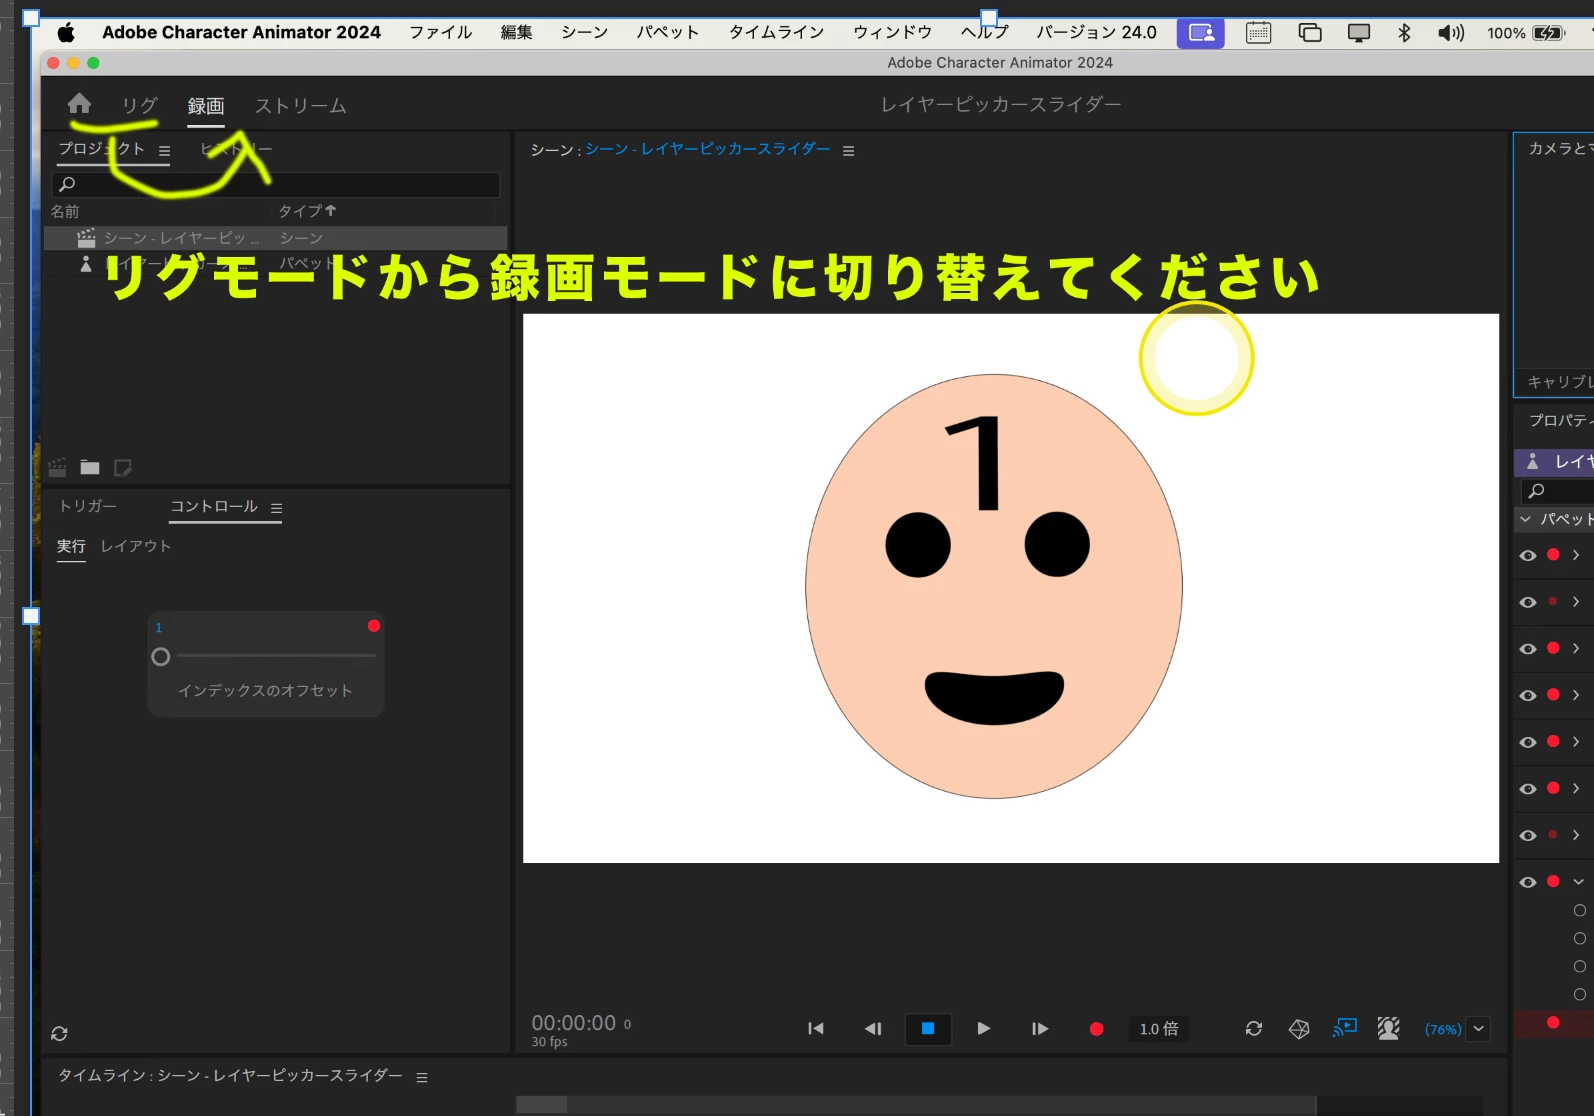1594x1116 pixels.
Task: Expand the second behavior row chevron
Action: click(x=1576, y=602)
